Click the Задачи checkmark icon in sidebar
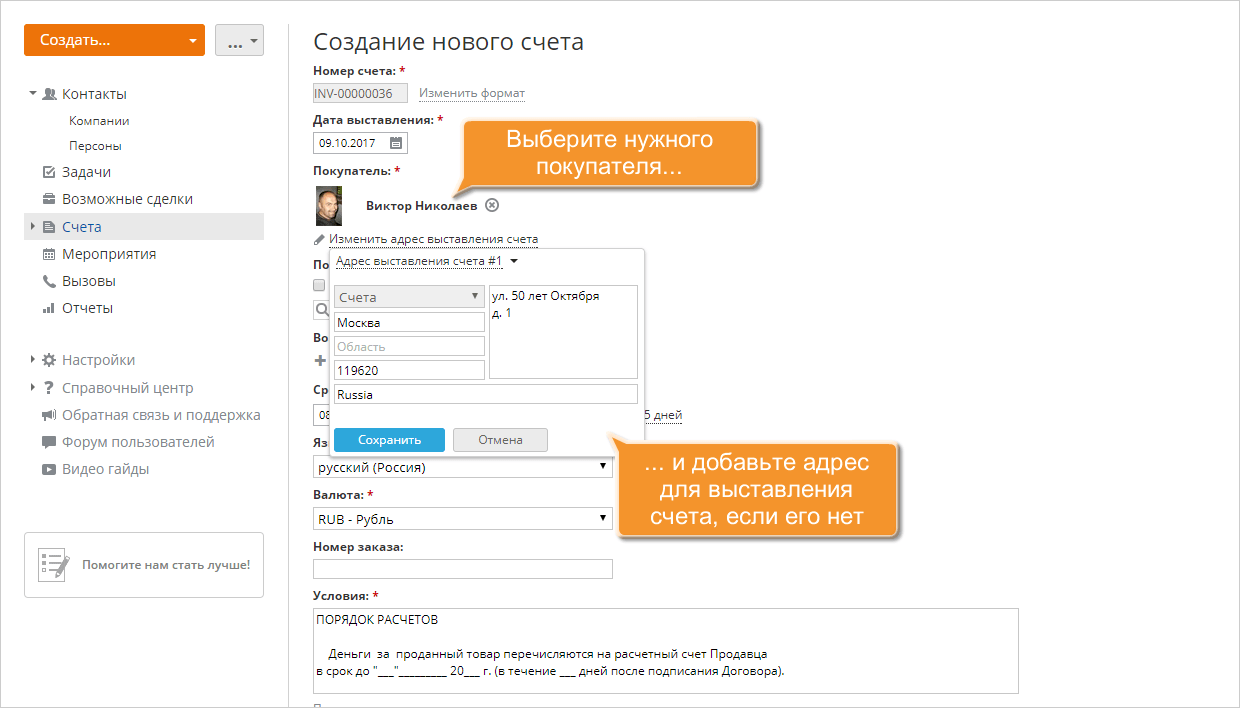Viewport: 1240px width, 708px height. click(49, 172)
